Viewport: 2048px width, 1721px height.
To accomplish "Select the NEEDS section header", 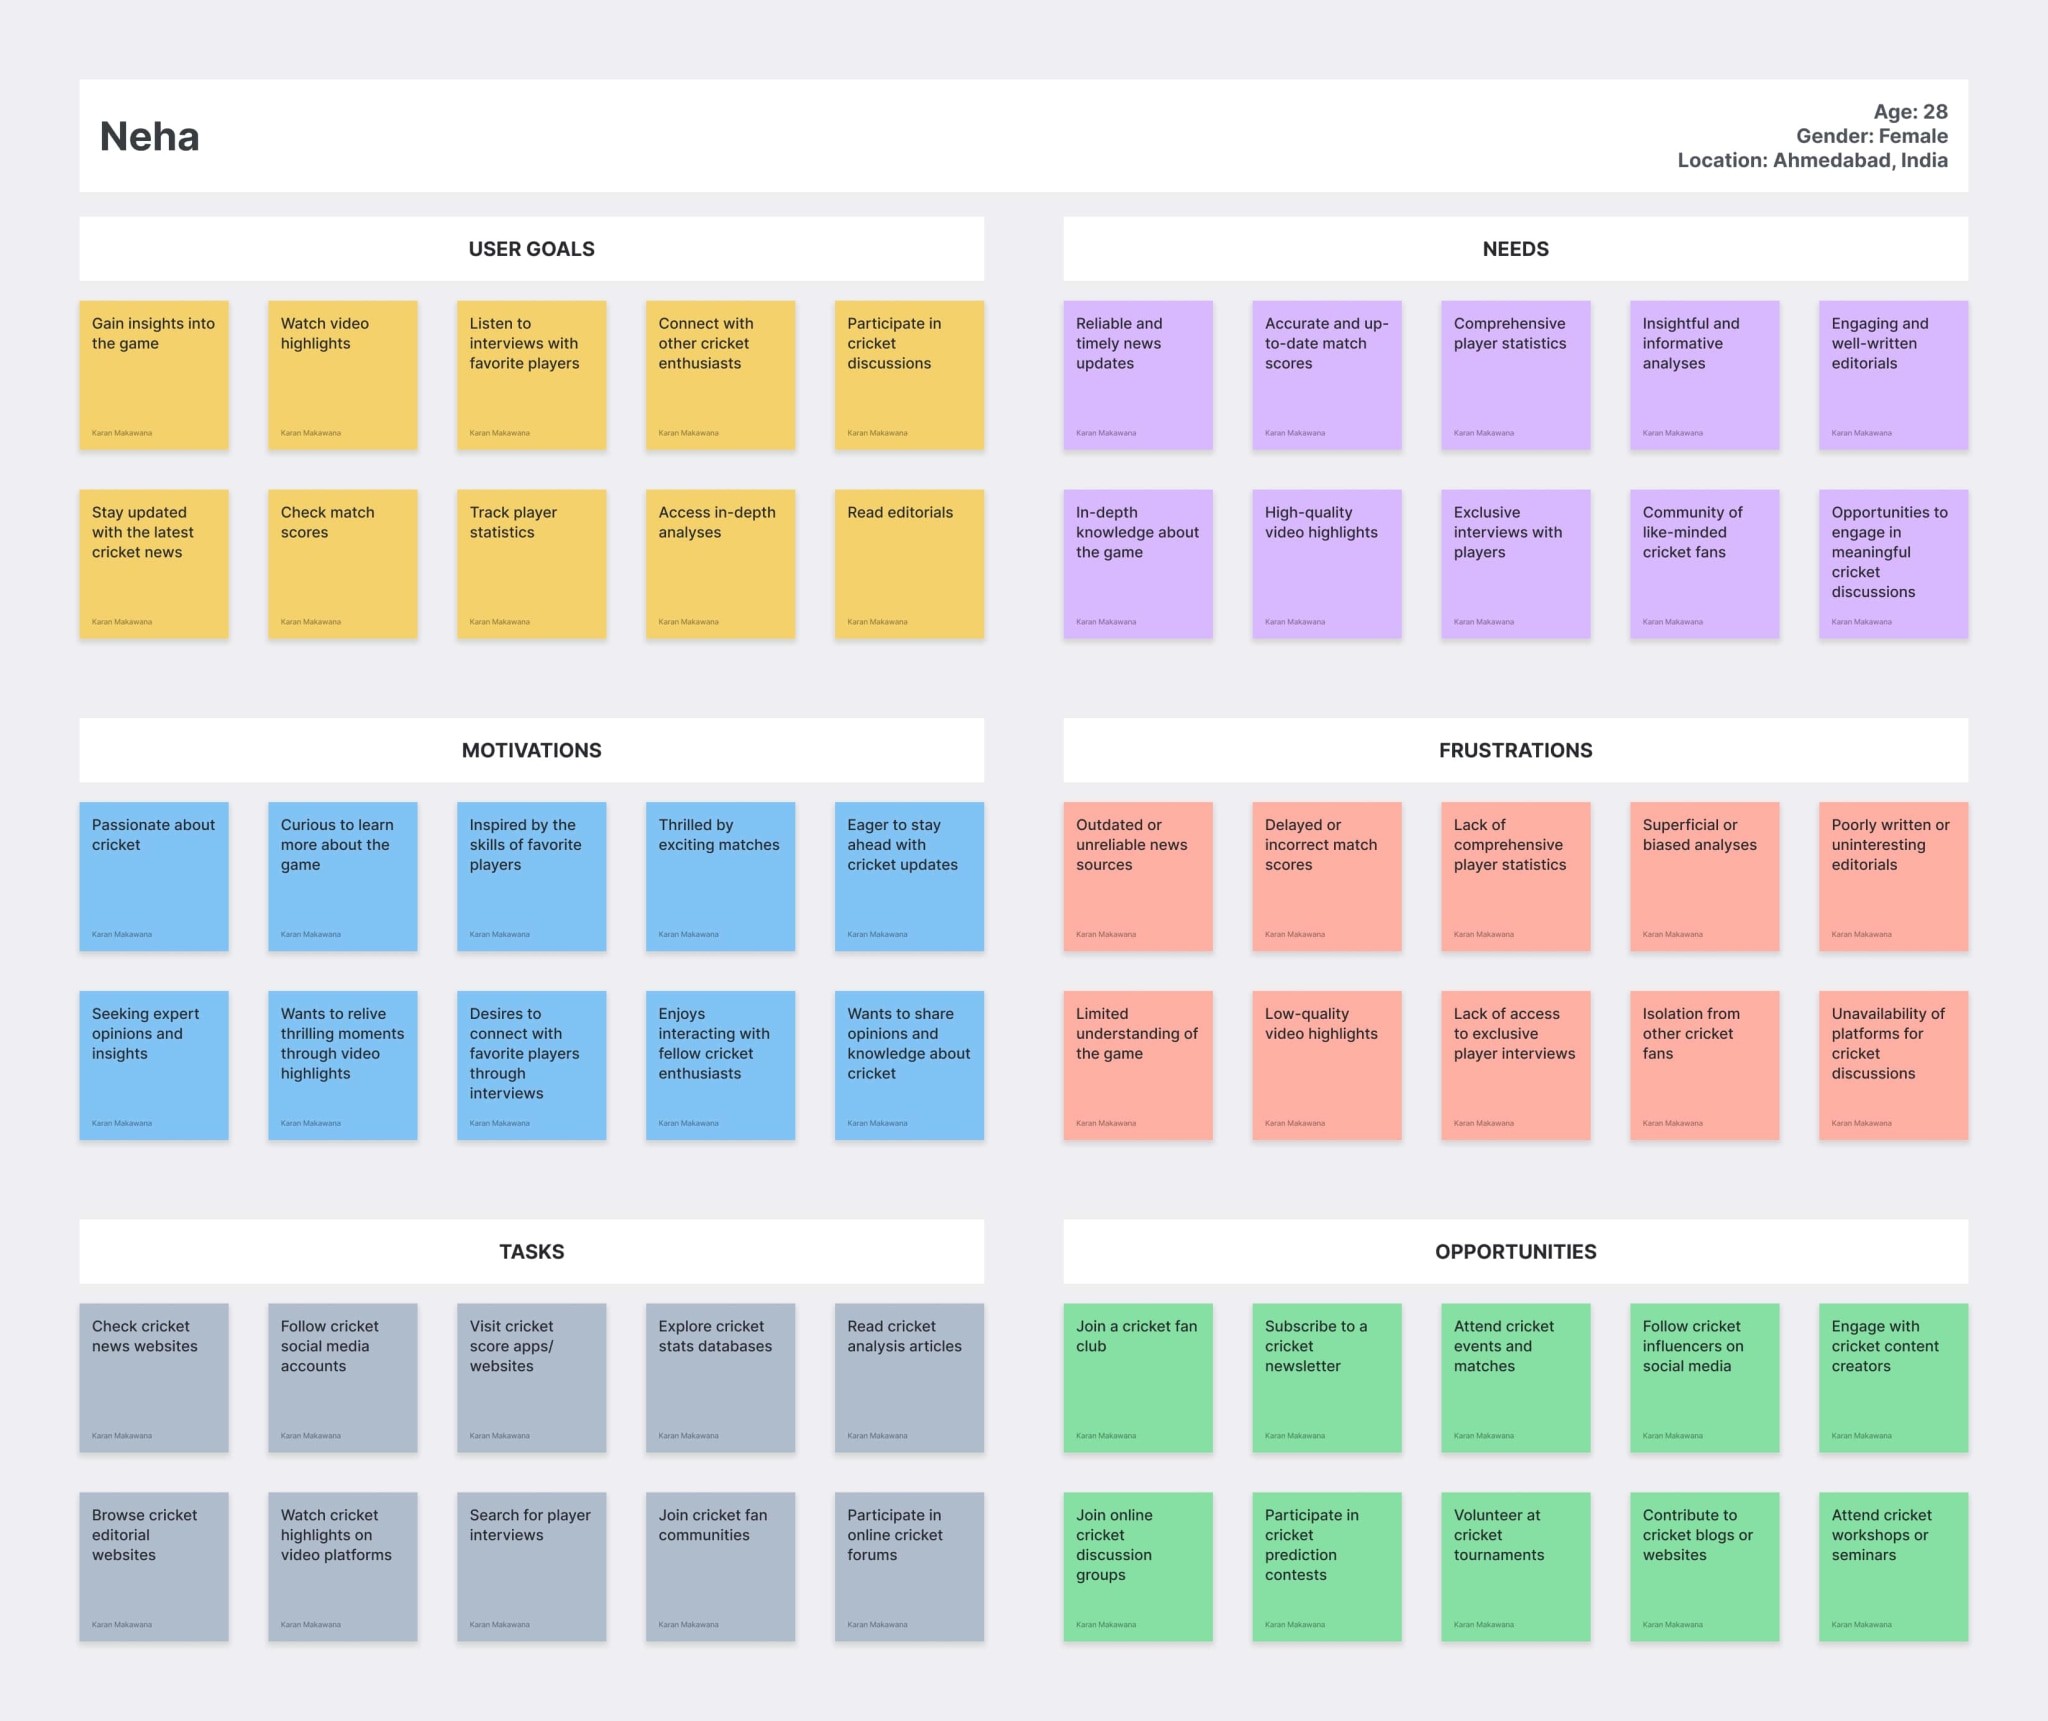I will click(1515, 249).
